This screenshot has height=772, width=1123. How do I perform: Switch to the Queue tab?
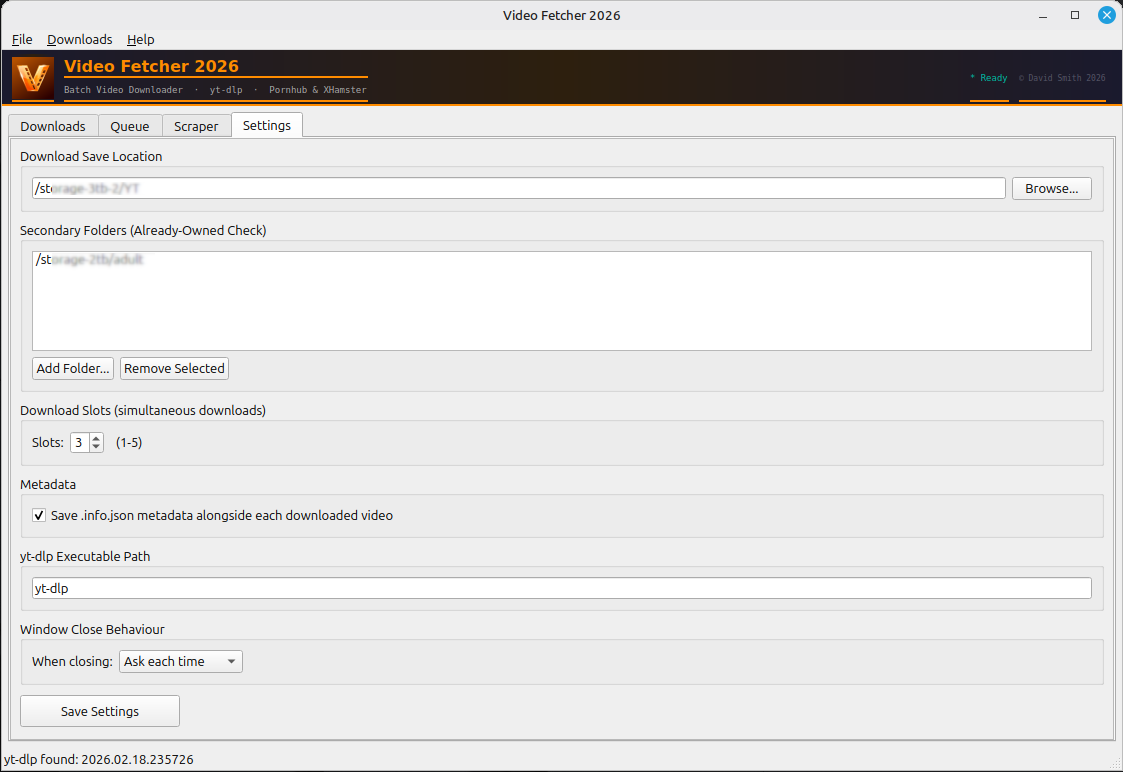130,126
